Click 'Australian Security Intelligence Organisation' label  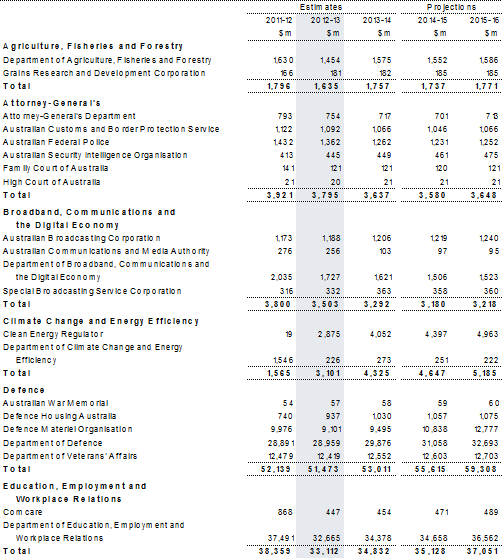click(95, 155)
